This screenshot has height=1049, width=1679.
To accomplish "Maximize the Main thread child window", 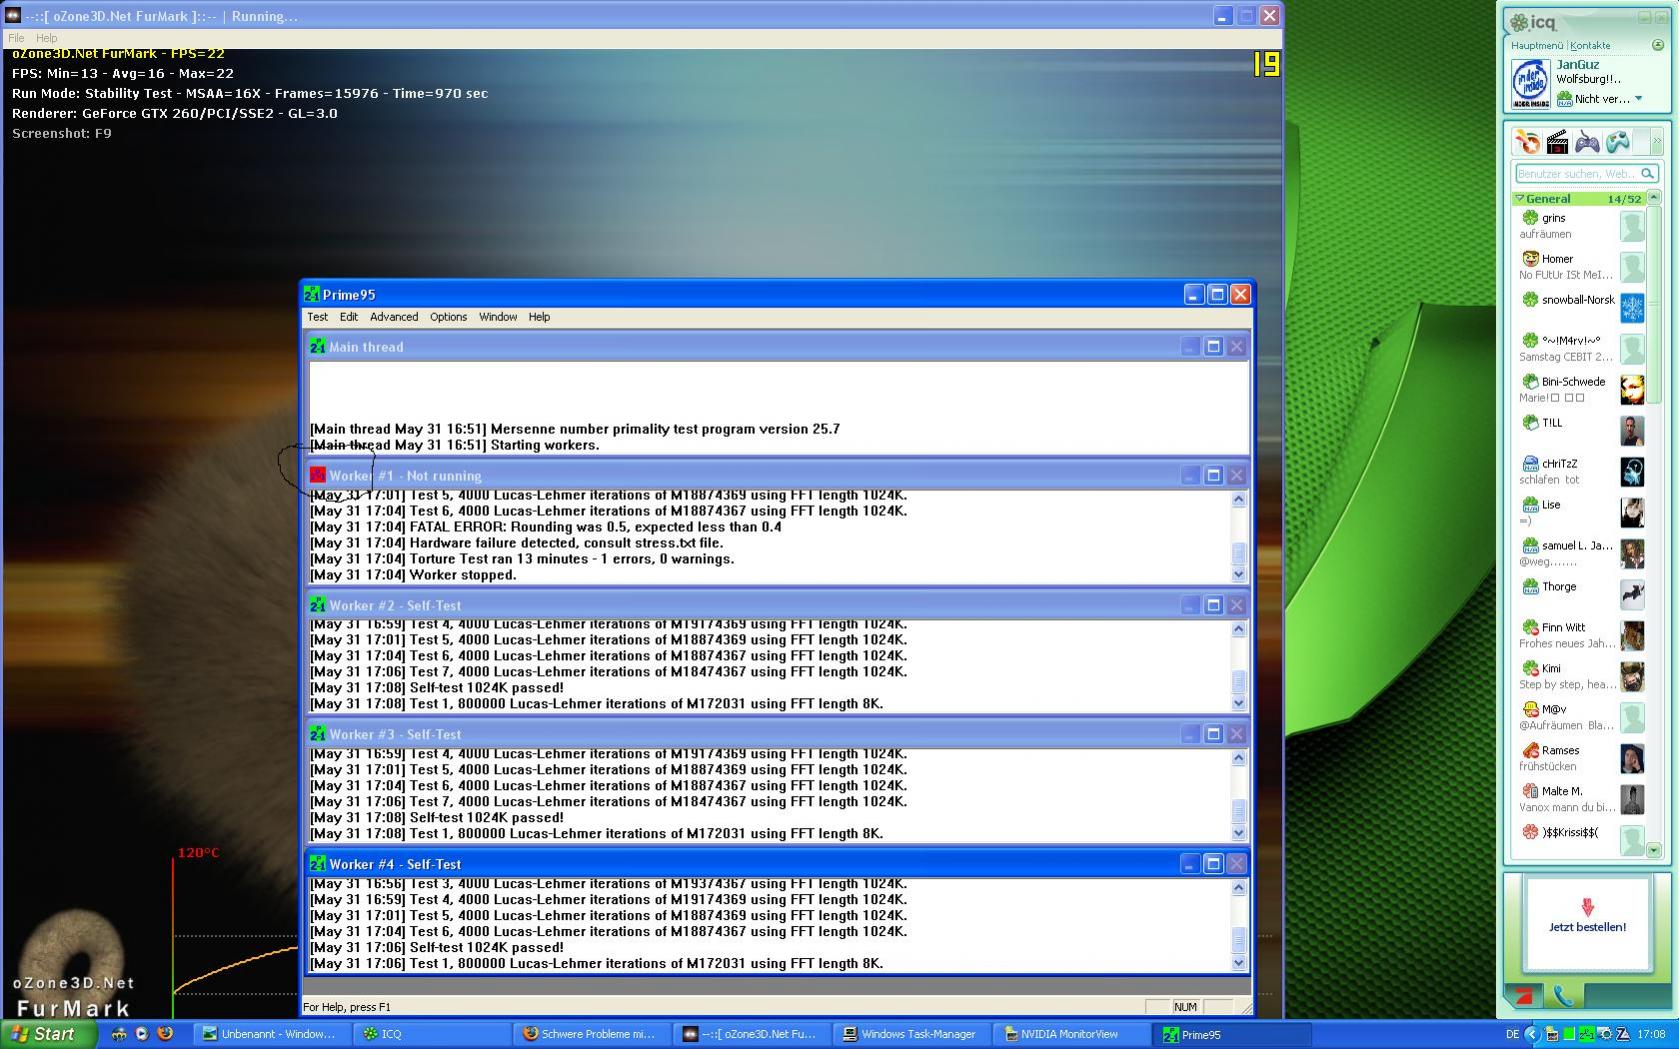I will [1213, 346].
